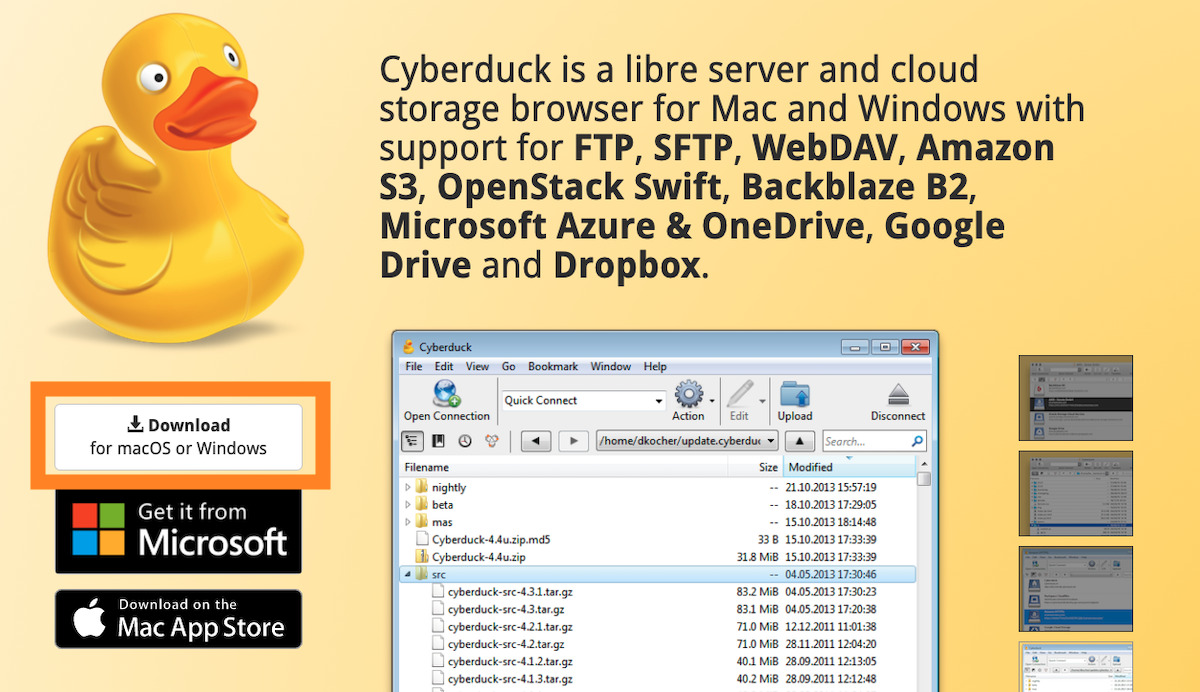The image size is (1200, 692).
Task: Click the Disconnect eject icon
Action: pos(897,392)
